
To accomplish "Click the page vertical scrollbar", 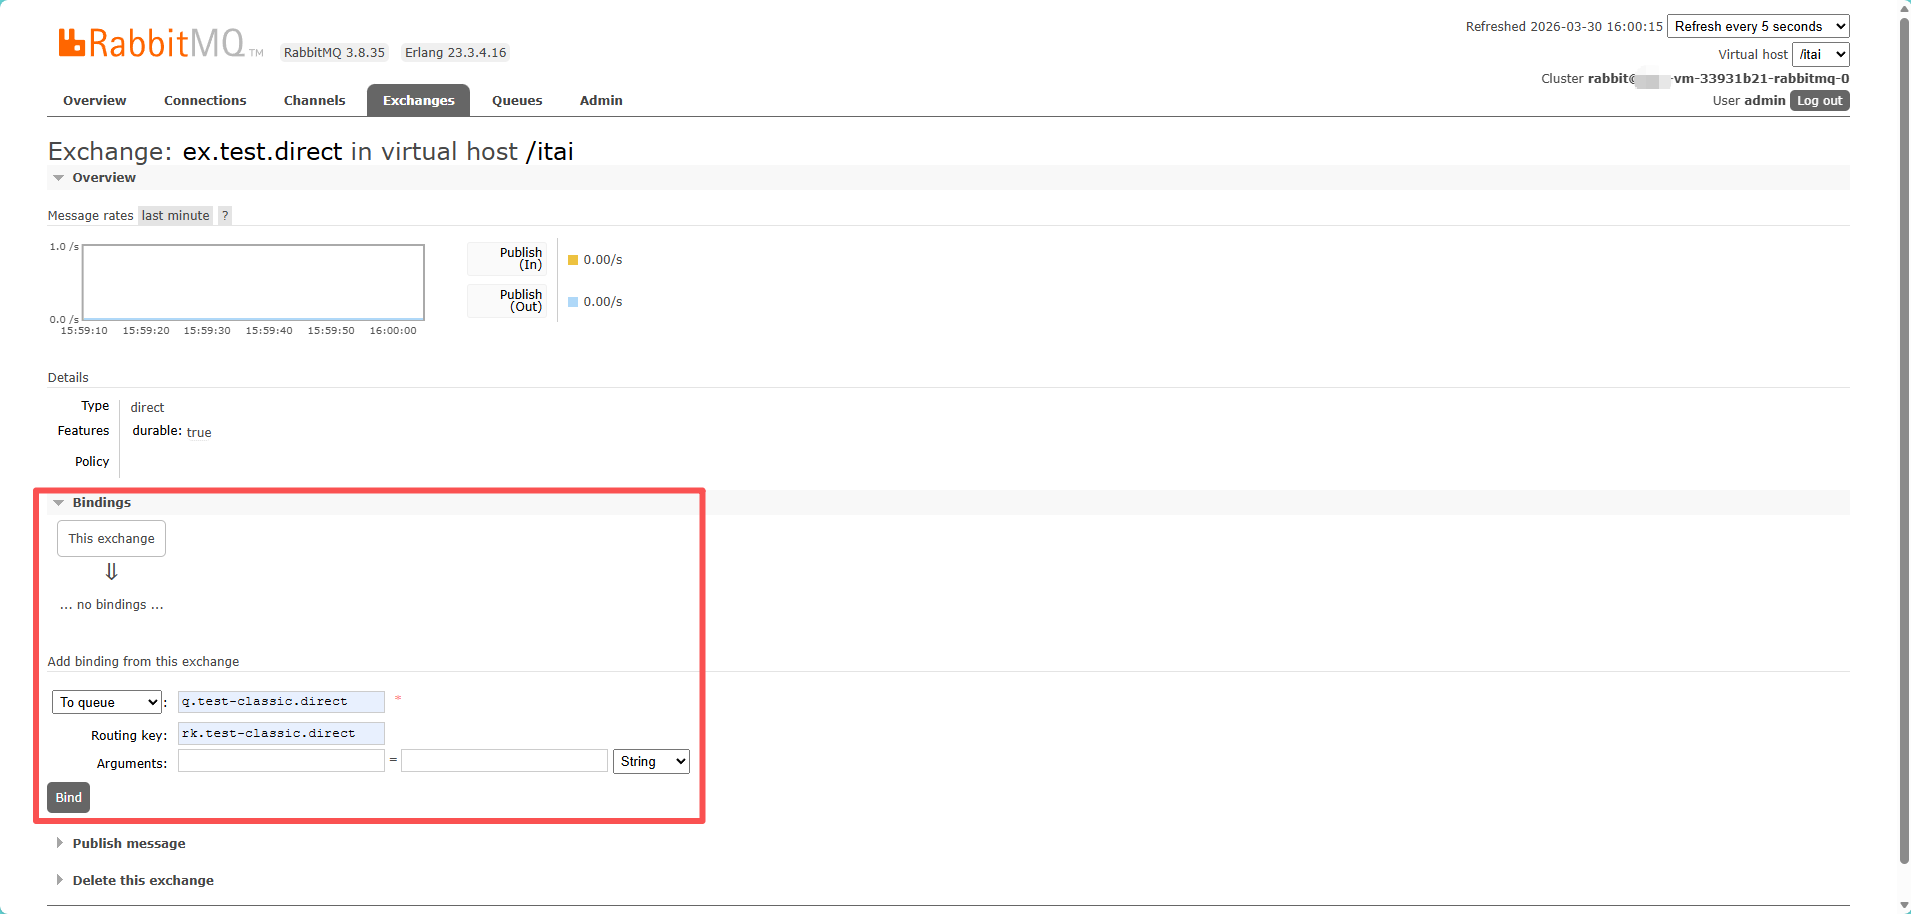I will (x=1904, y=440).
